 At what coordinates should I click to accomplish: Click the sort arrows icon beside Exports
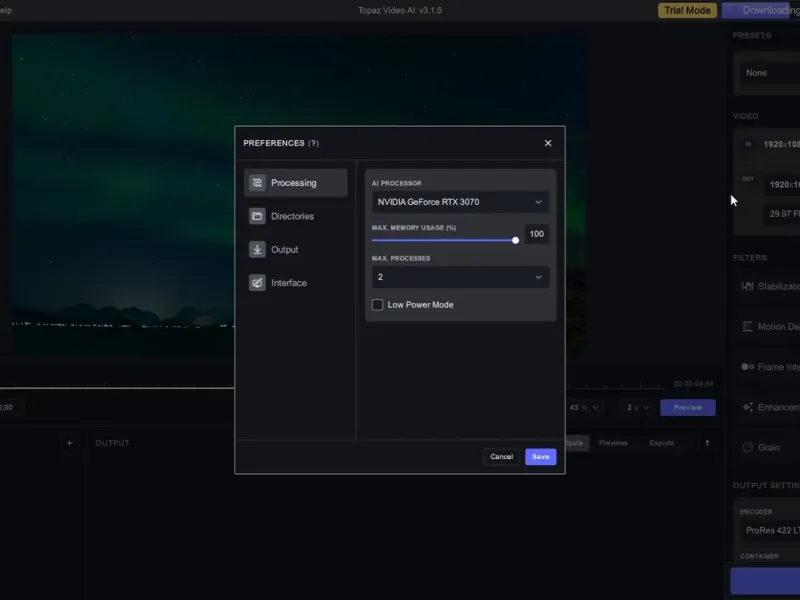[x=707, y=443]
